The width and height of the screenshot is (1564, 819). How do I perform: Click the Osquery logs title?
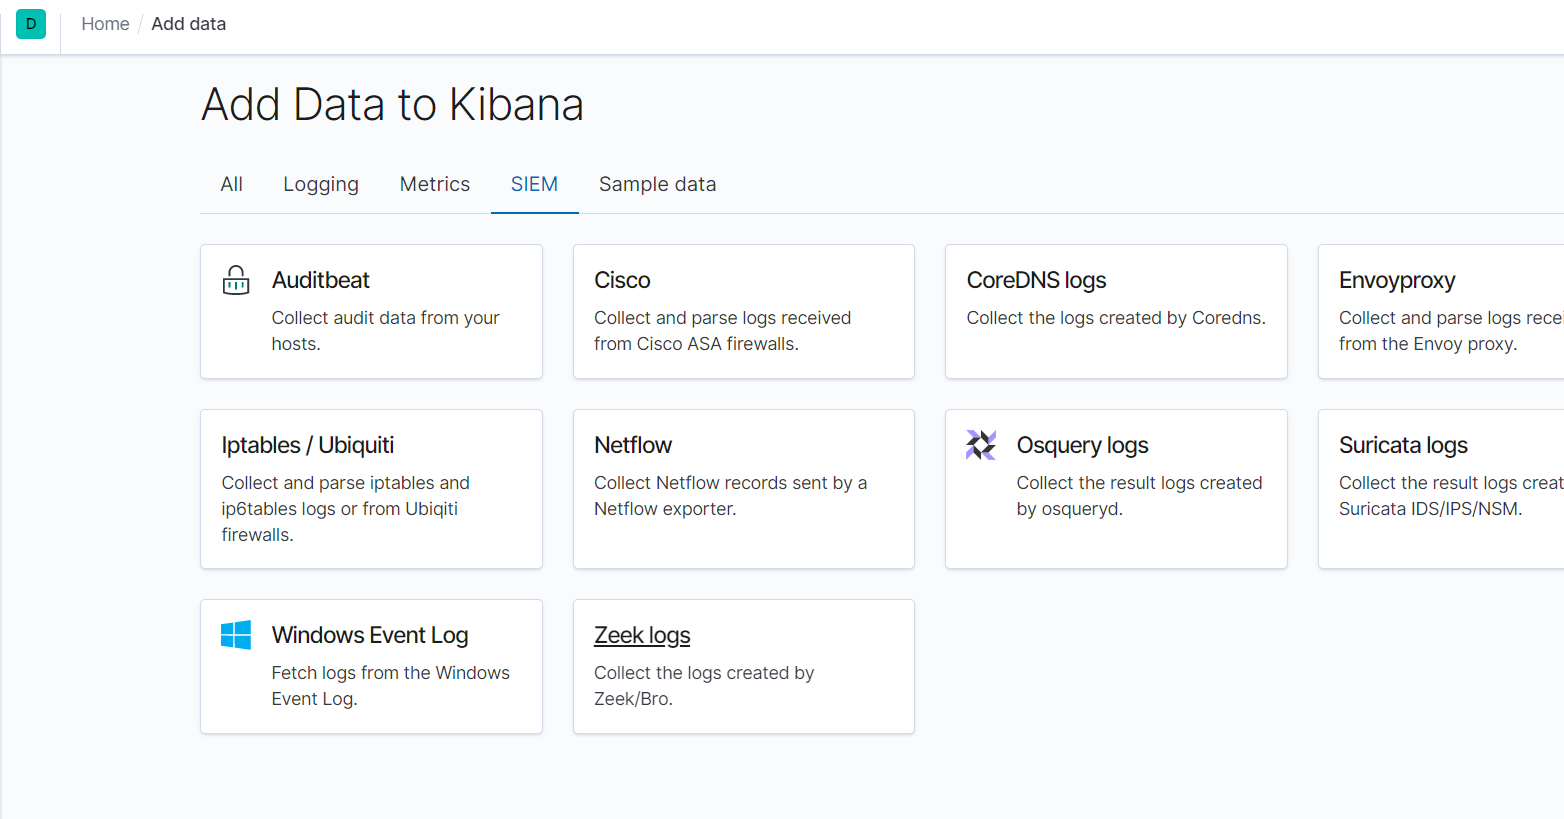[1082, 445]
